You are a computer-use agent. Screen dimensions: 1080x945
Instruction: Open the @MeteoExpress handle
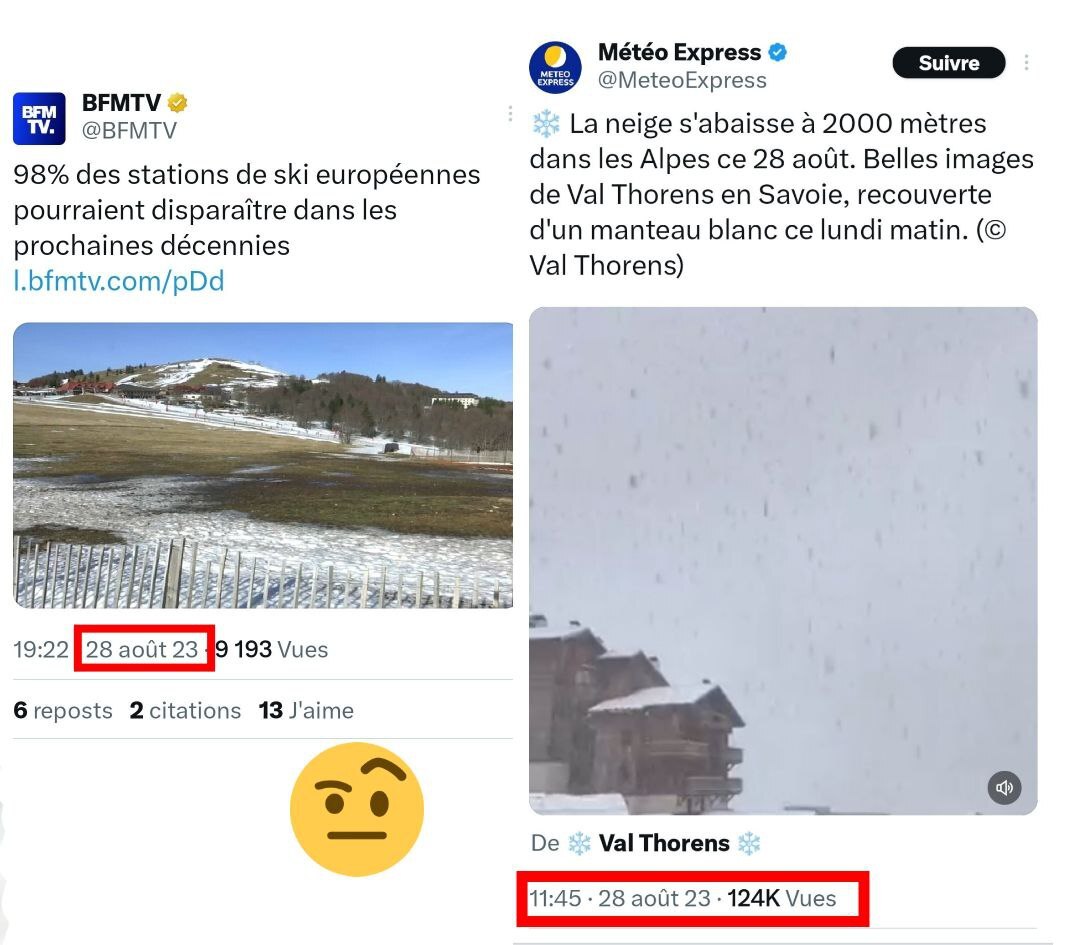682,80
